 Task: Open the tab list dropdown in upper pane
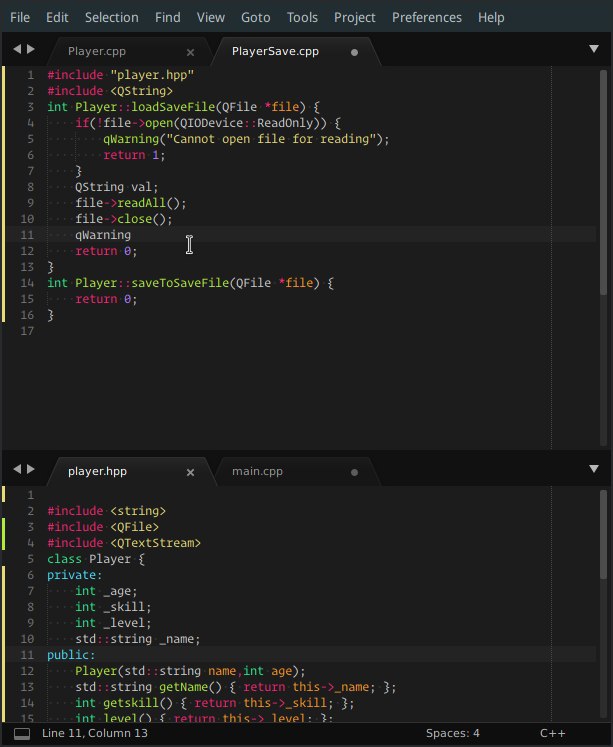pyautogui.click(x=593, y=49)
